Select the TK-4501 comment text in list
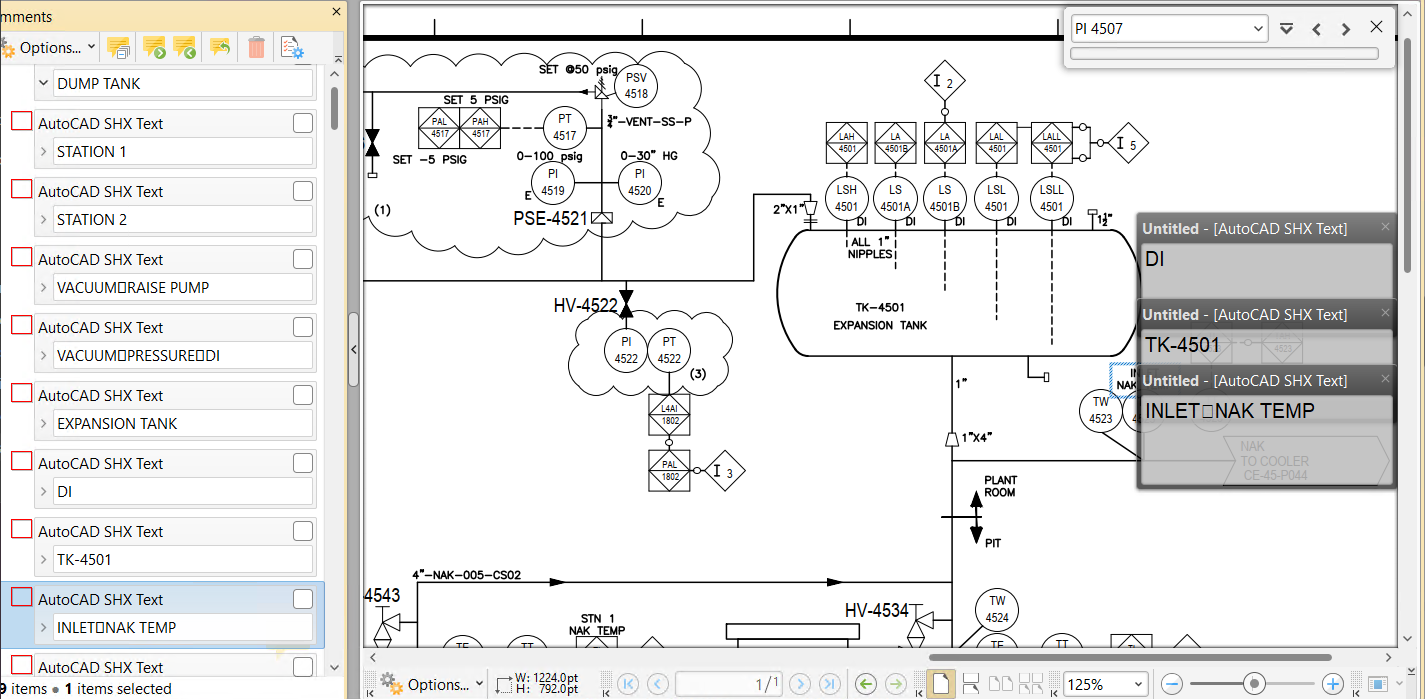The width and height of the screenshot is (1425, 699). (x=84, y=560)
